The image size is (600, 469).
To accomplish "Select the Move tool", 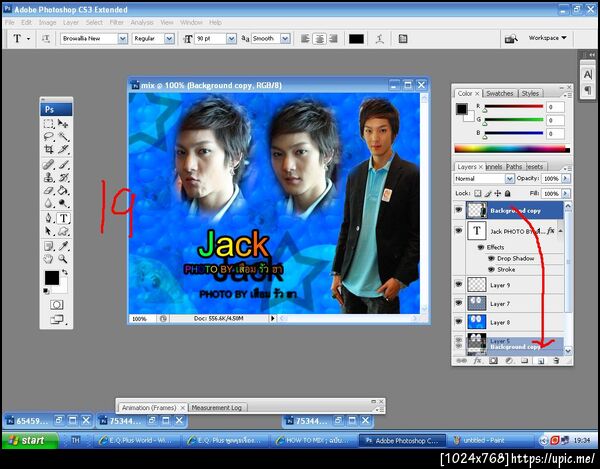I will [x=63, y=124].
